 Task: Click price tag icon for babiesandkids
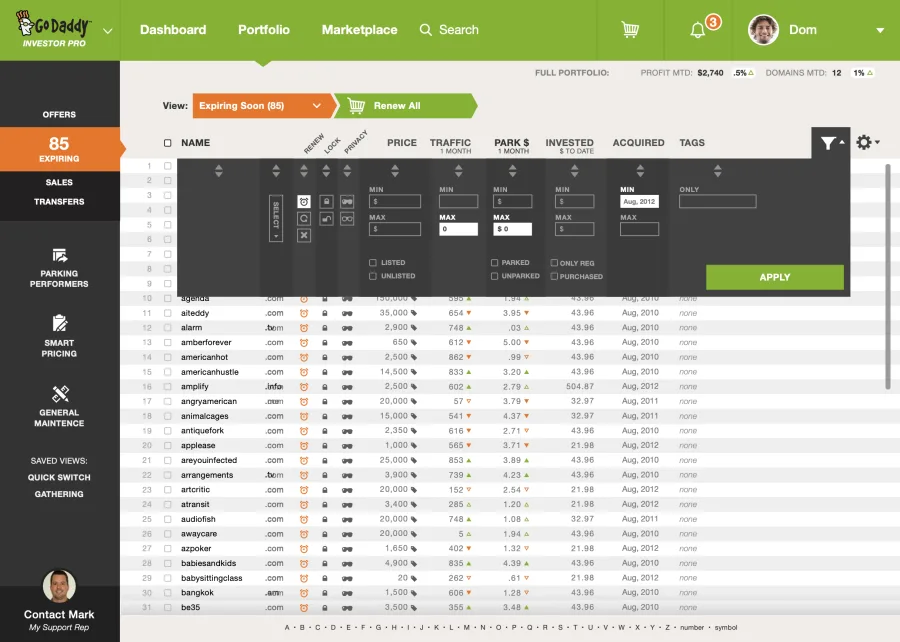(x=414, y=563)
